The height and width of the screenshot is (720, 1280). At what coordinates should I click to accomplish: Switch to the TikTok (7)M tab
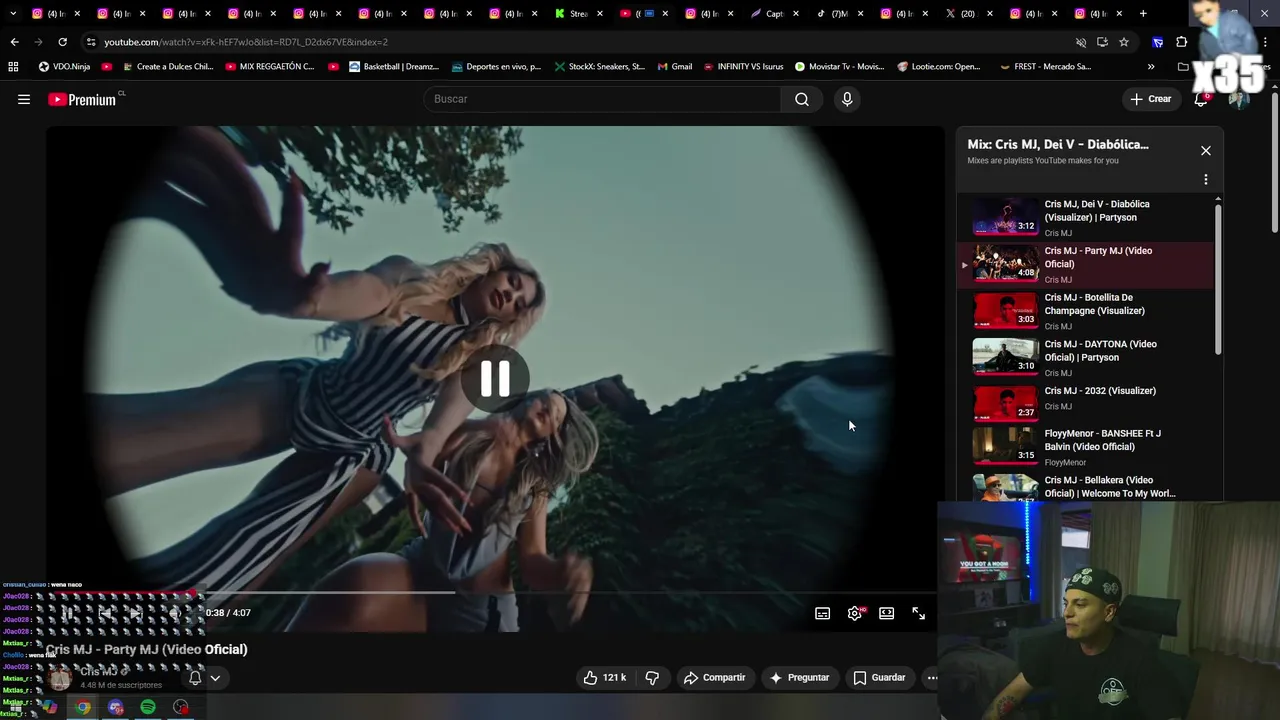[x=840, y=14]
